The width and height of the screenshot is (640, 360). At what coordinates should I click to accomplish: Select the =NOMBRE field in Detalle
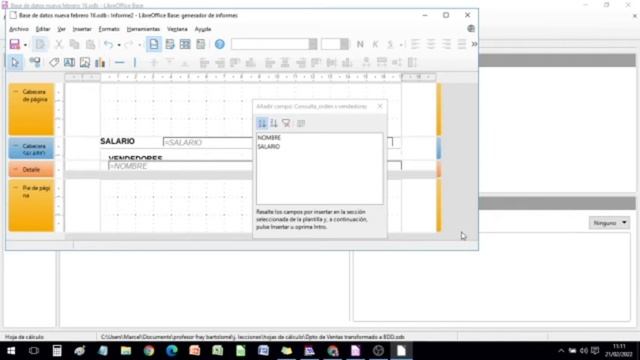coord(180,166)
